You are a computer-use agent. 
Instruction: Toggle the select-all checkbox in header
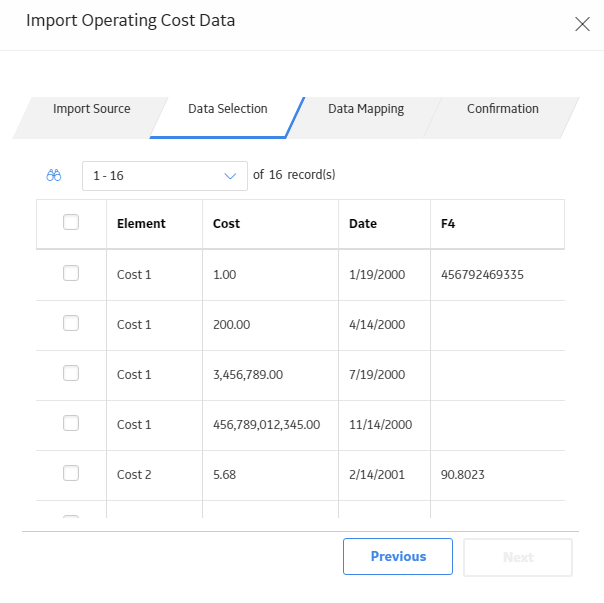[x=71, y=222]
